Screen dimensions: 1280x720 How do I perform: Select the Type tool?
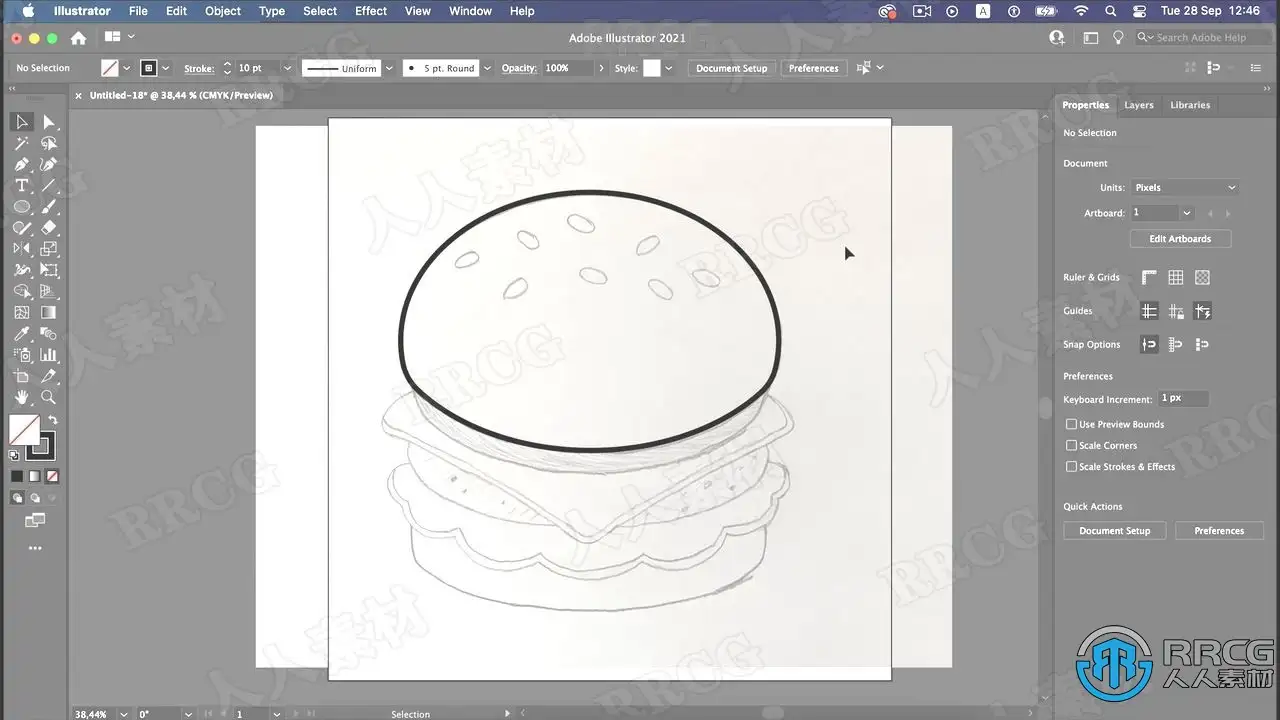click(x=22, y=186)
